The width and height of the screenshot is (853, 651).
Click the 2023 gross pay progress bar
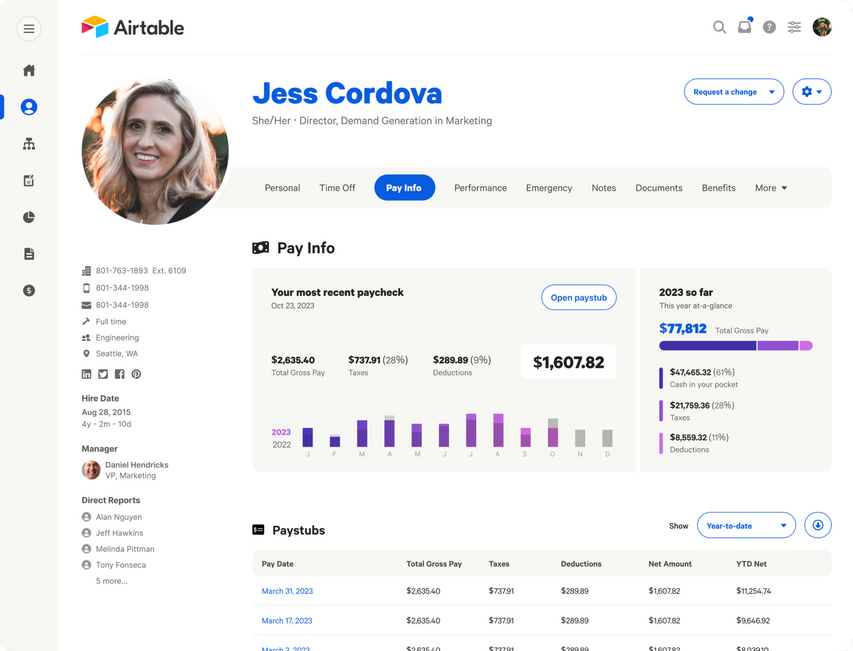[735, 346]
